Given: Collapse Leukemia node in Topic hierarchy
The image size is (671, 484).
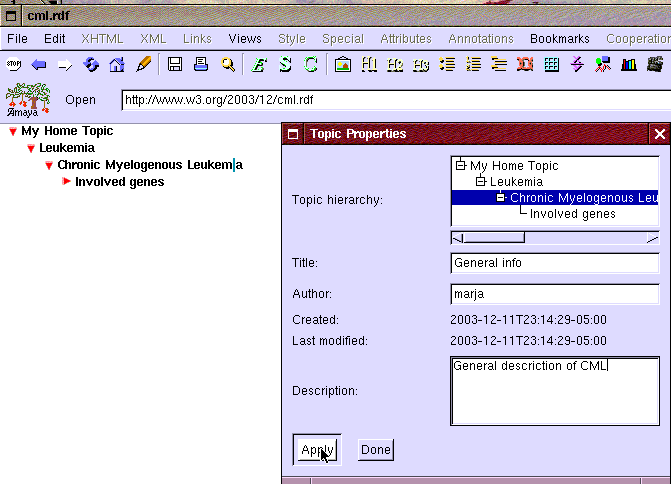Looking at the screenshot, I should point(480,182).
